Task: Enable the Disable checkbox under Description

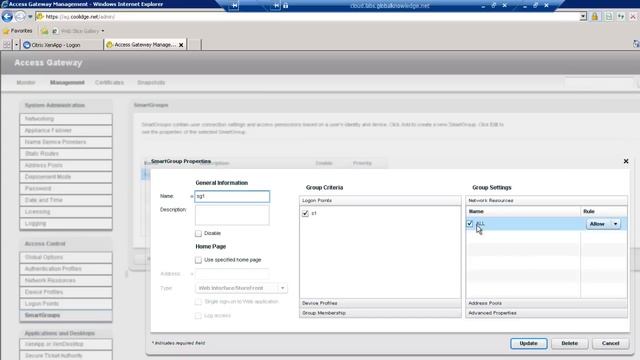Action: [x=198, y=233]
